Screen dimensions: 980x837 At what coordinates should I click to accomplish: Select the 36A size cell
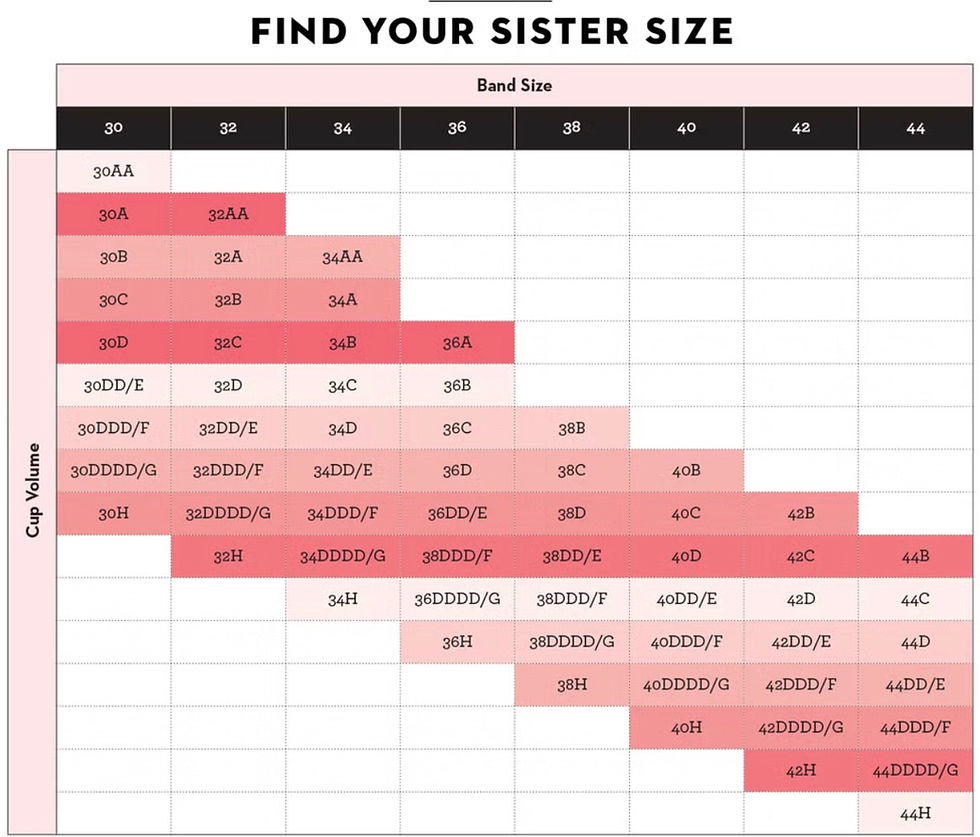click(x=457, y=342)
